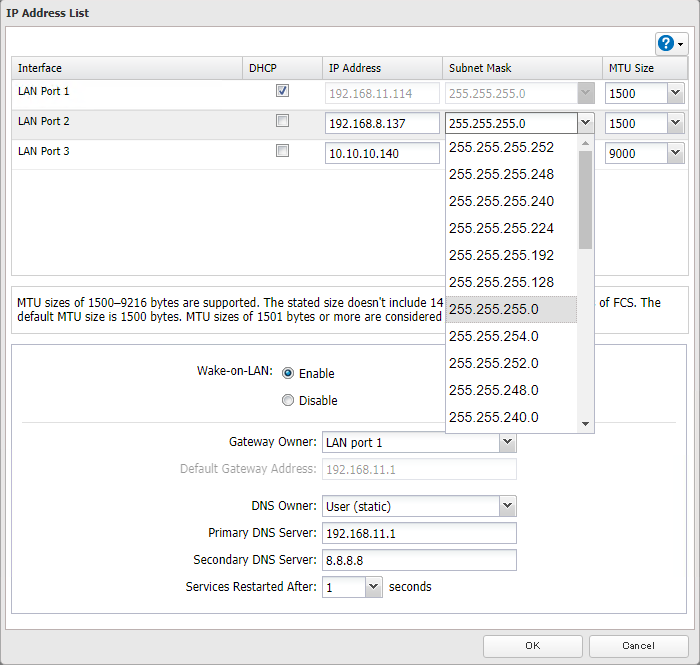700x665 pixels.
Task: Select Wake-on-LAN Enable radio button
Action: (x=288, y=373)
